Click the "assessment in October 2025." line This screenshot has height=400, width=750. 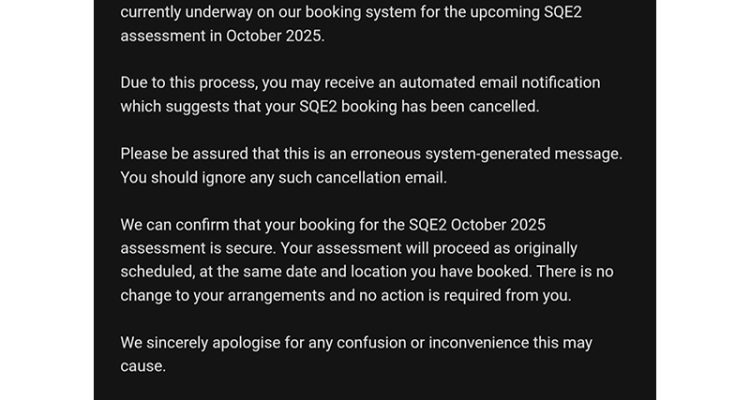tap(220, 35)
